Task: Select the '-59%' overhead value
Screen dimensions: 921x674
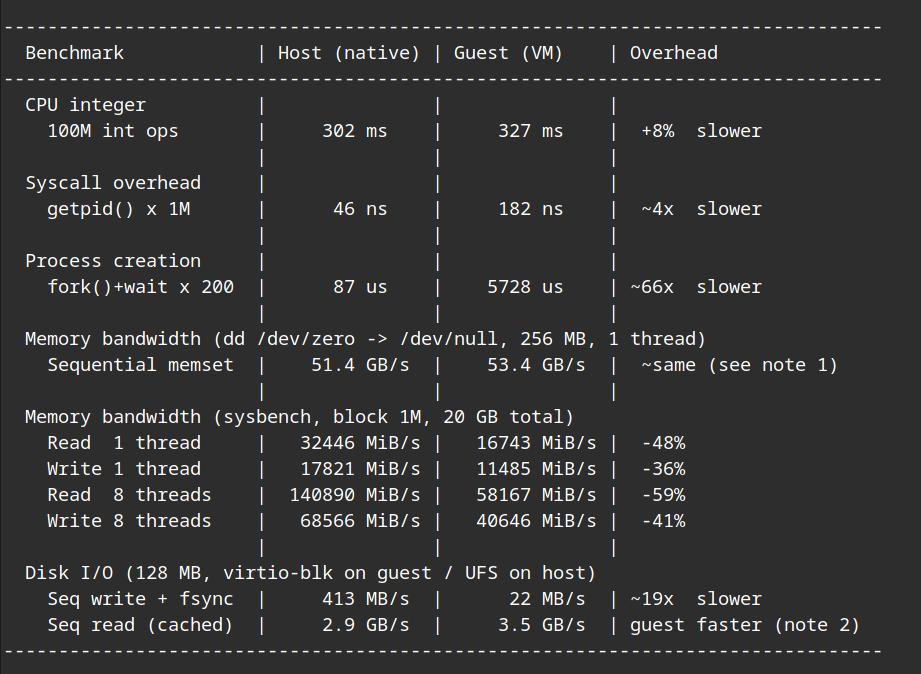Action: [663, 495]
